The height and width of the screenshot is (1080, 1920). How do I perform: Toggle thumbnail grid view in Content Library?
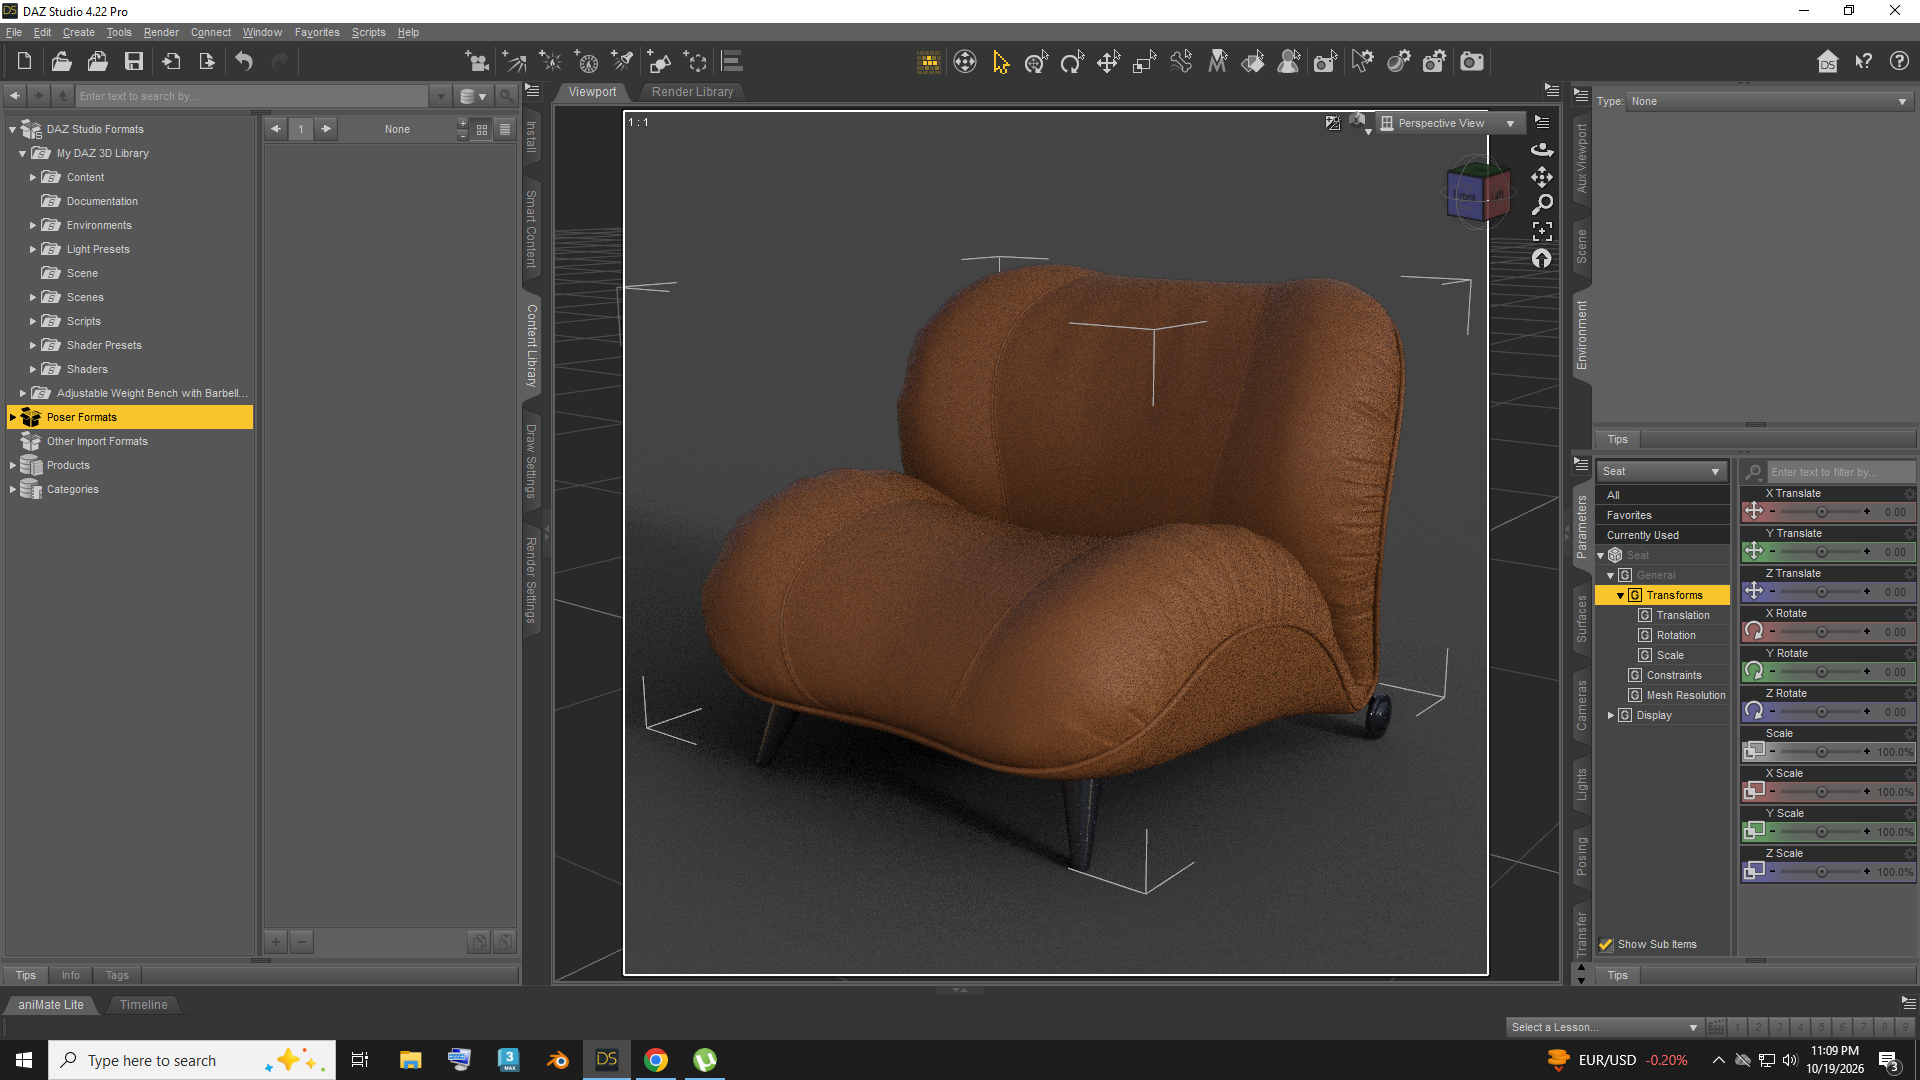tap(482, 130)
